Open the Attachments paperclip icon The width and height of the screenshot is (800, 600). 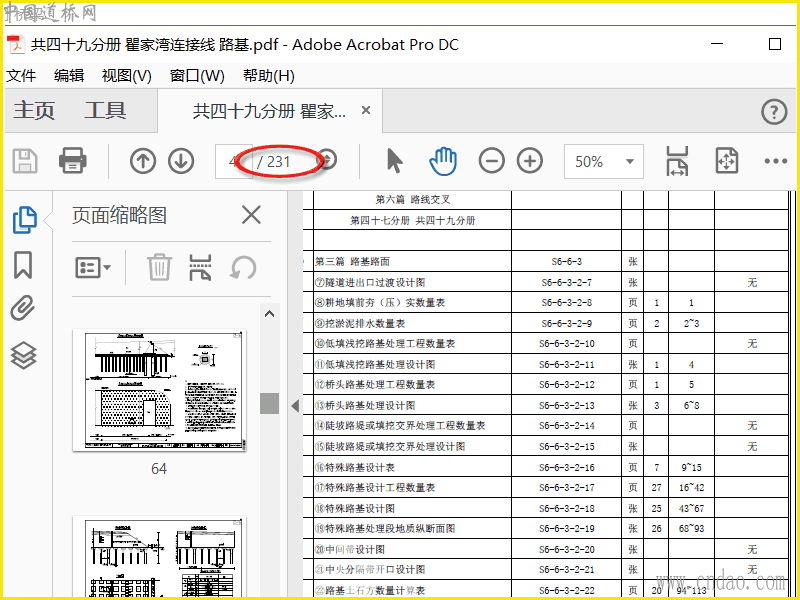coord(23,308)
